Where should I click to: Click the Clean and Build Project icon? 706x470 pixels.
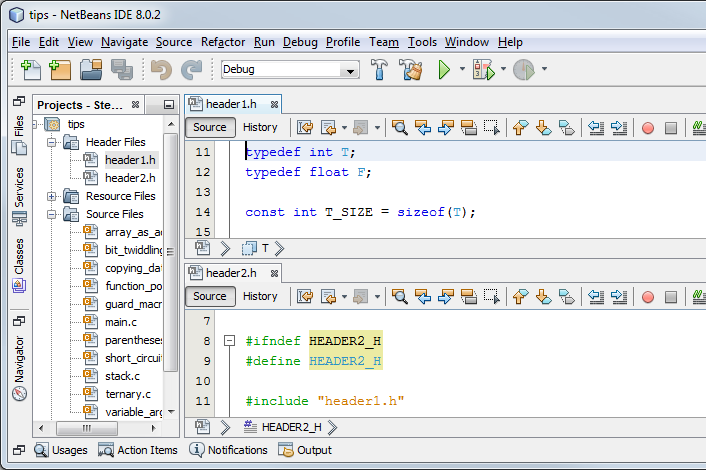411,69
